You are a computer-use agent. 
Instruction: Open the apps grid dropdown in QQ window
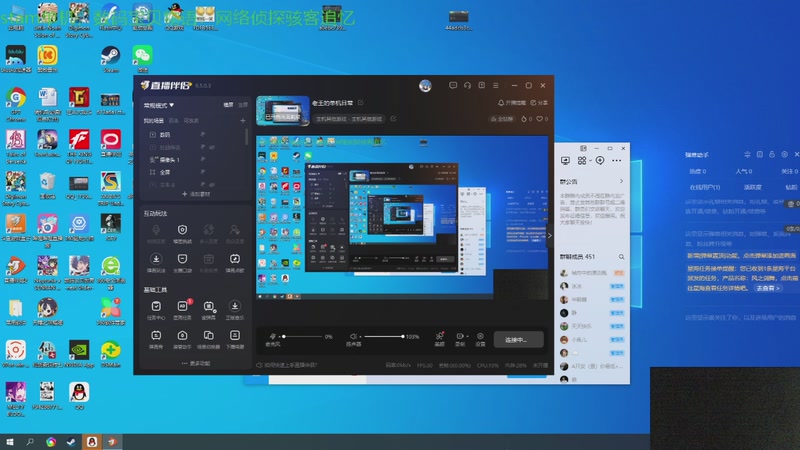click(x=584, y=161)
